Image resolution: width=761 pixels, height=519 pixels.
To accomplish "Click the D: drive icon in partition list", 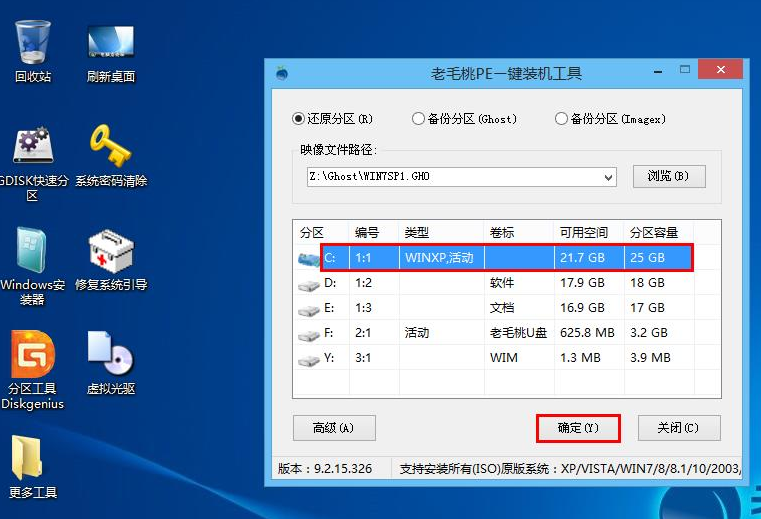I will coord(308,284).
